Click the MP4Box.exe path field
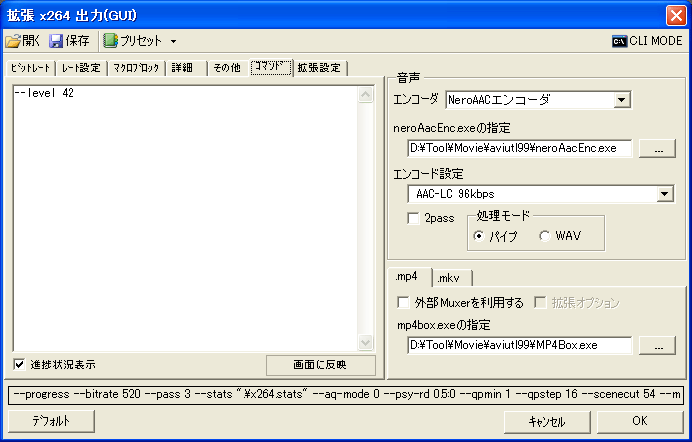 tap(519, 345)
